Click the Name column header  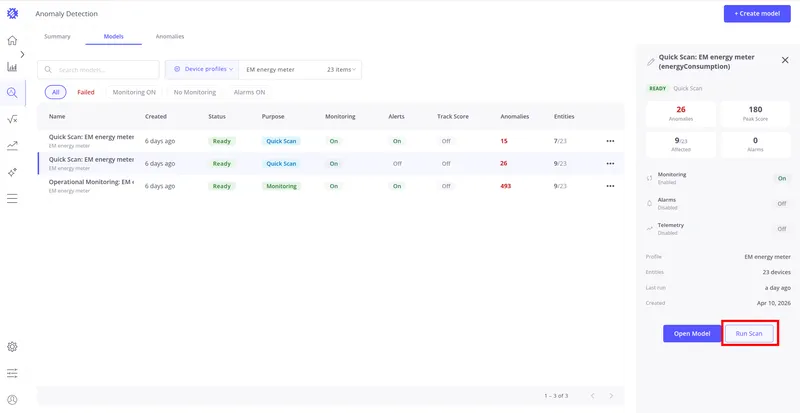coord(57,116)
